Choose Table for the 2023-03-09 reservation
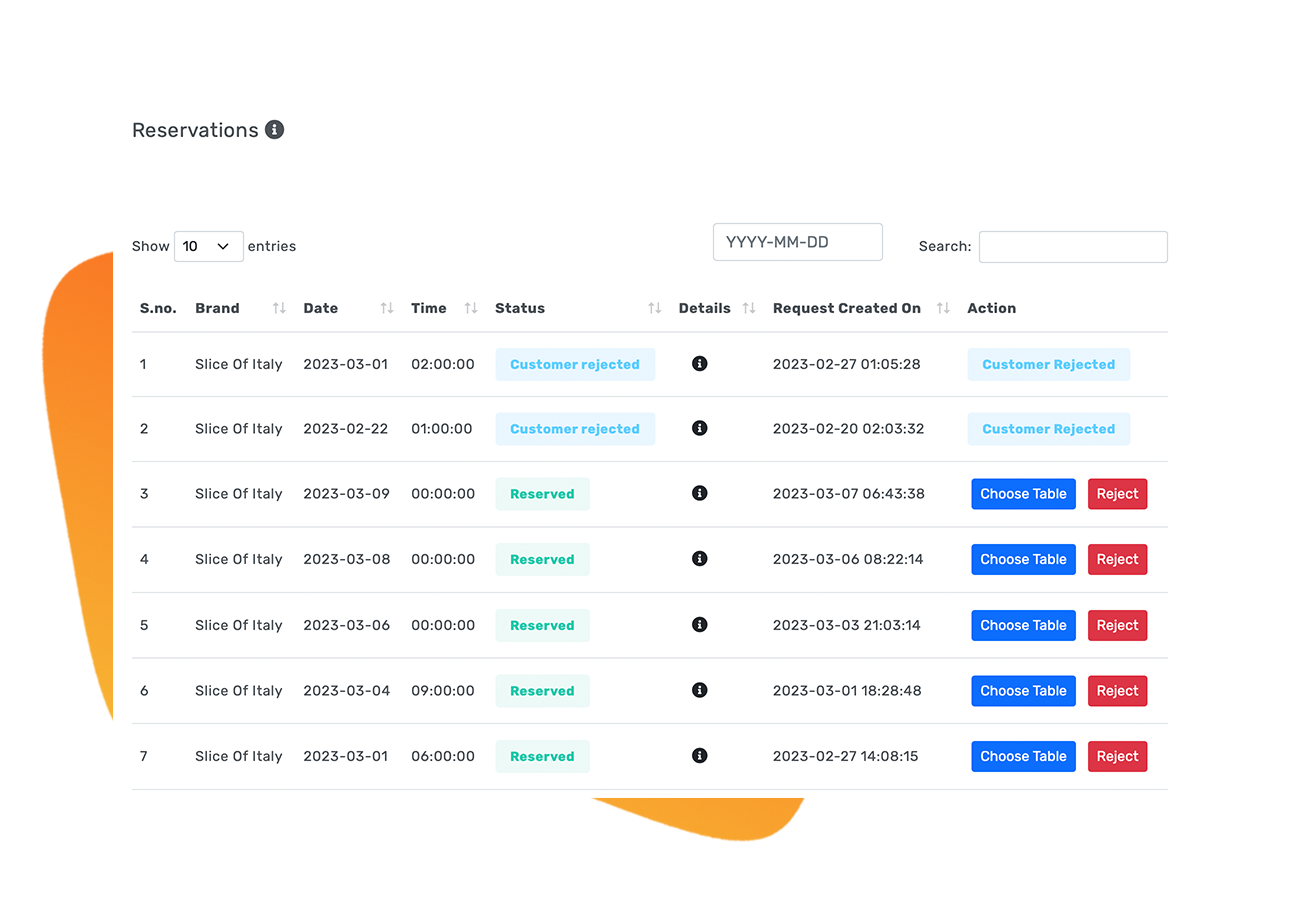The image size is (1300, 900). [x=1023, y=494]
